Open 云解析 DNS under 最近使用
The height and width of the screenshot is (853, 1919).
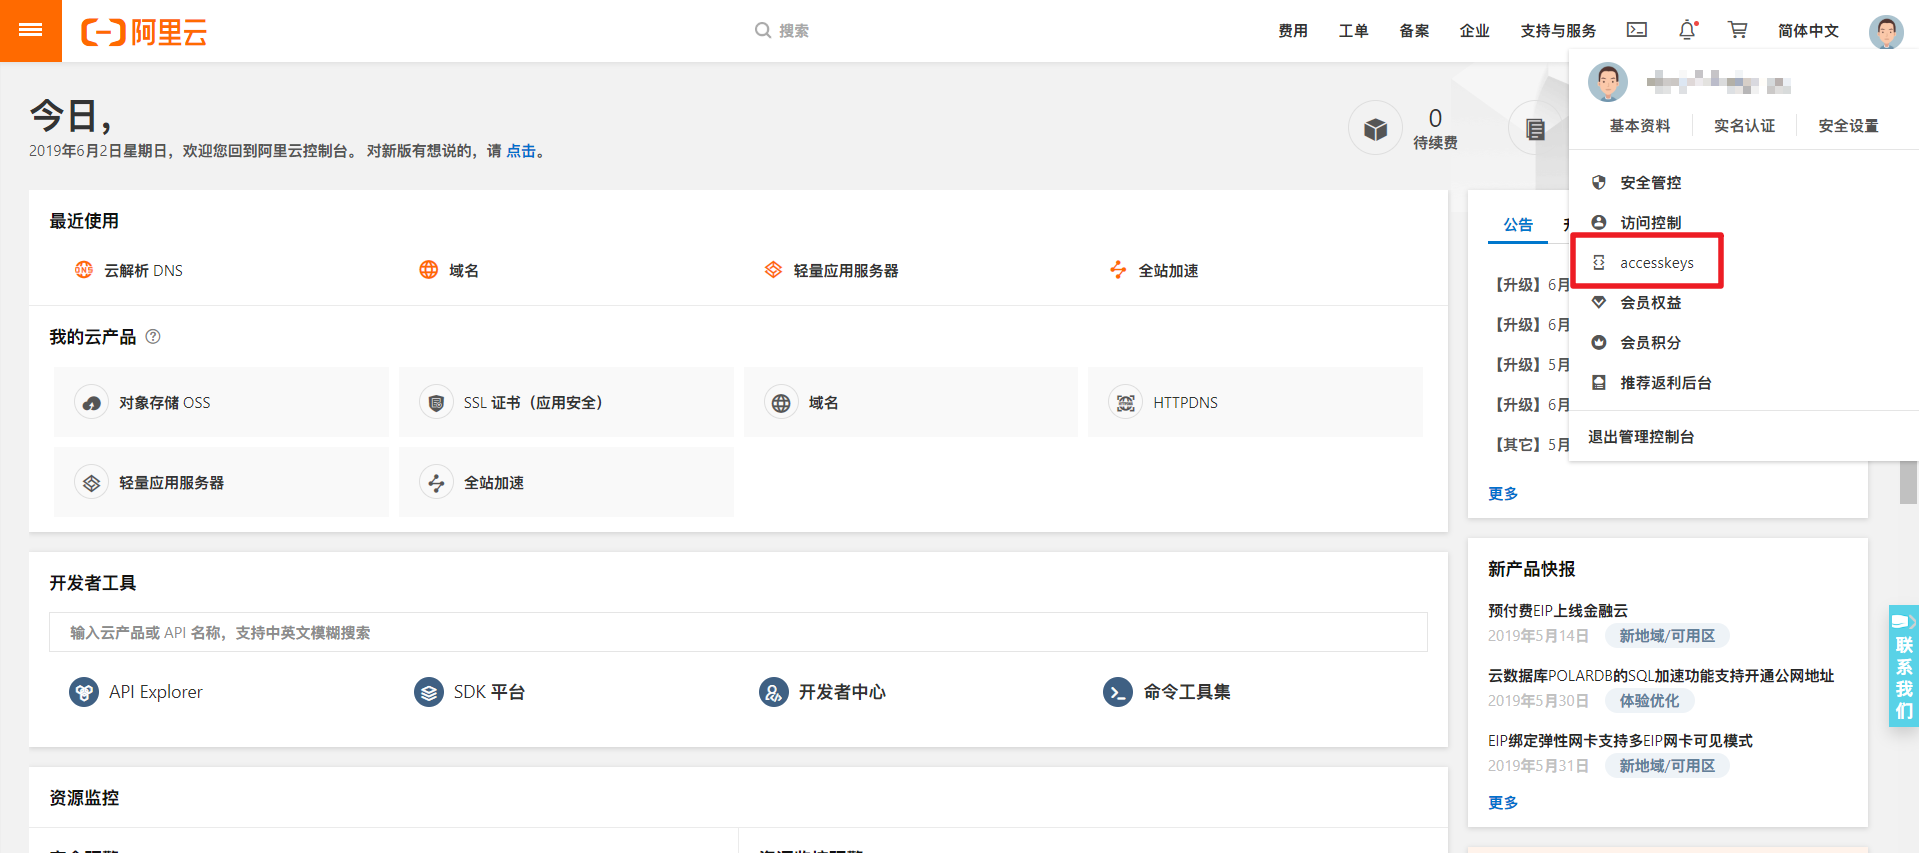[129, 270]
